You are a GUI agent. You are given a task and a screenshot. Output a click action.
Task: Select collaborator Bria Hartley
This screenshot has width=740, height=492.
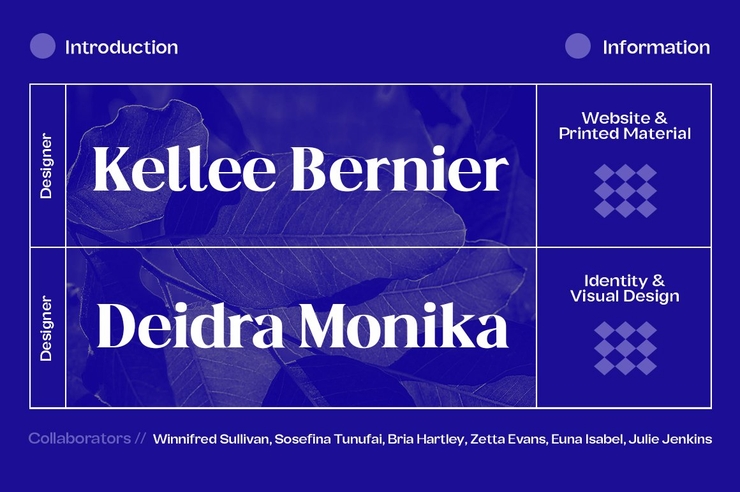426,439
